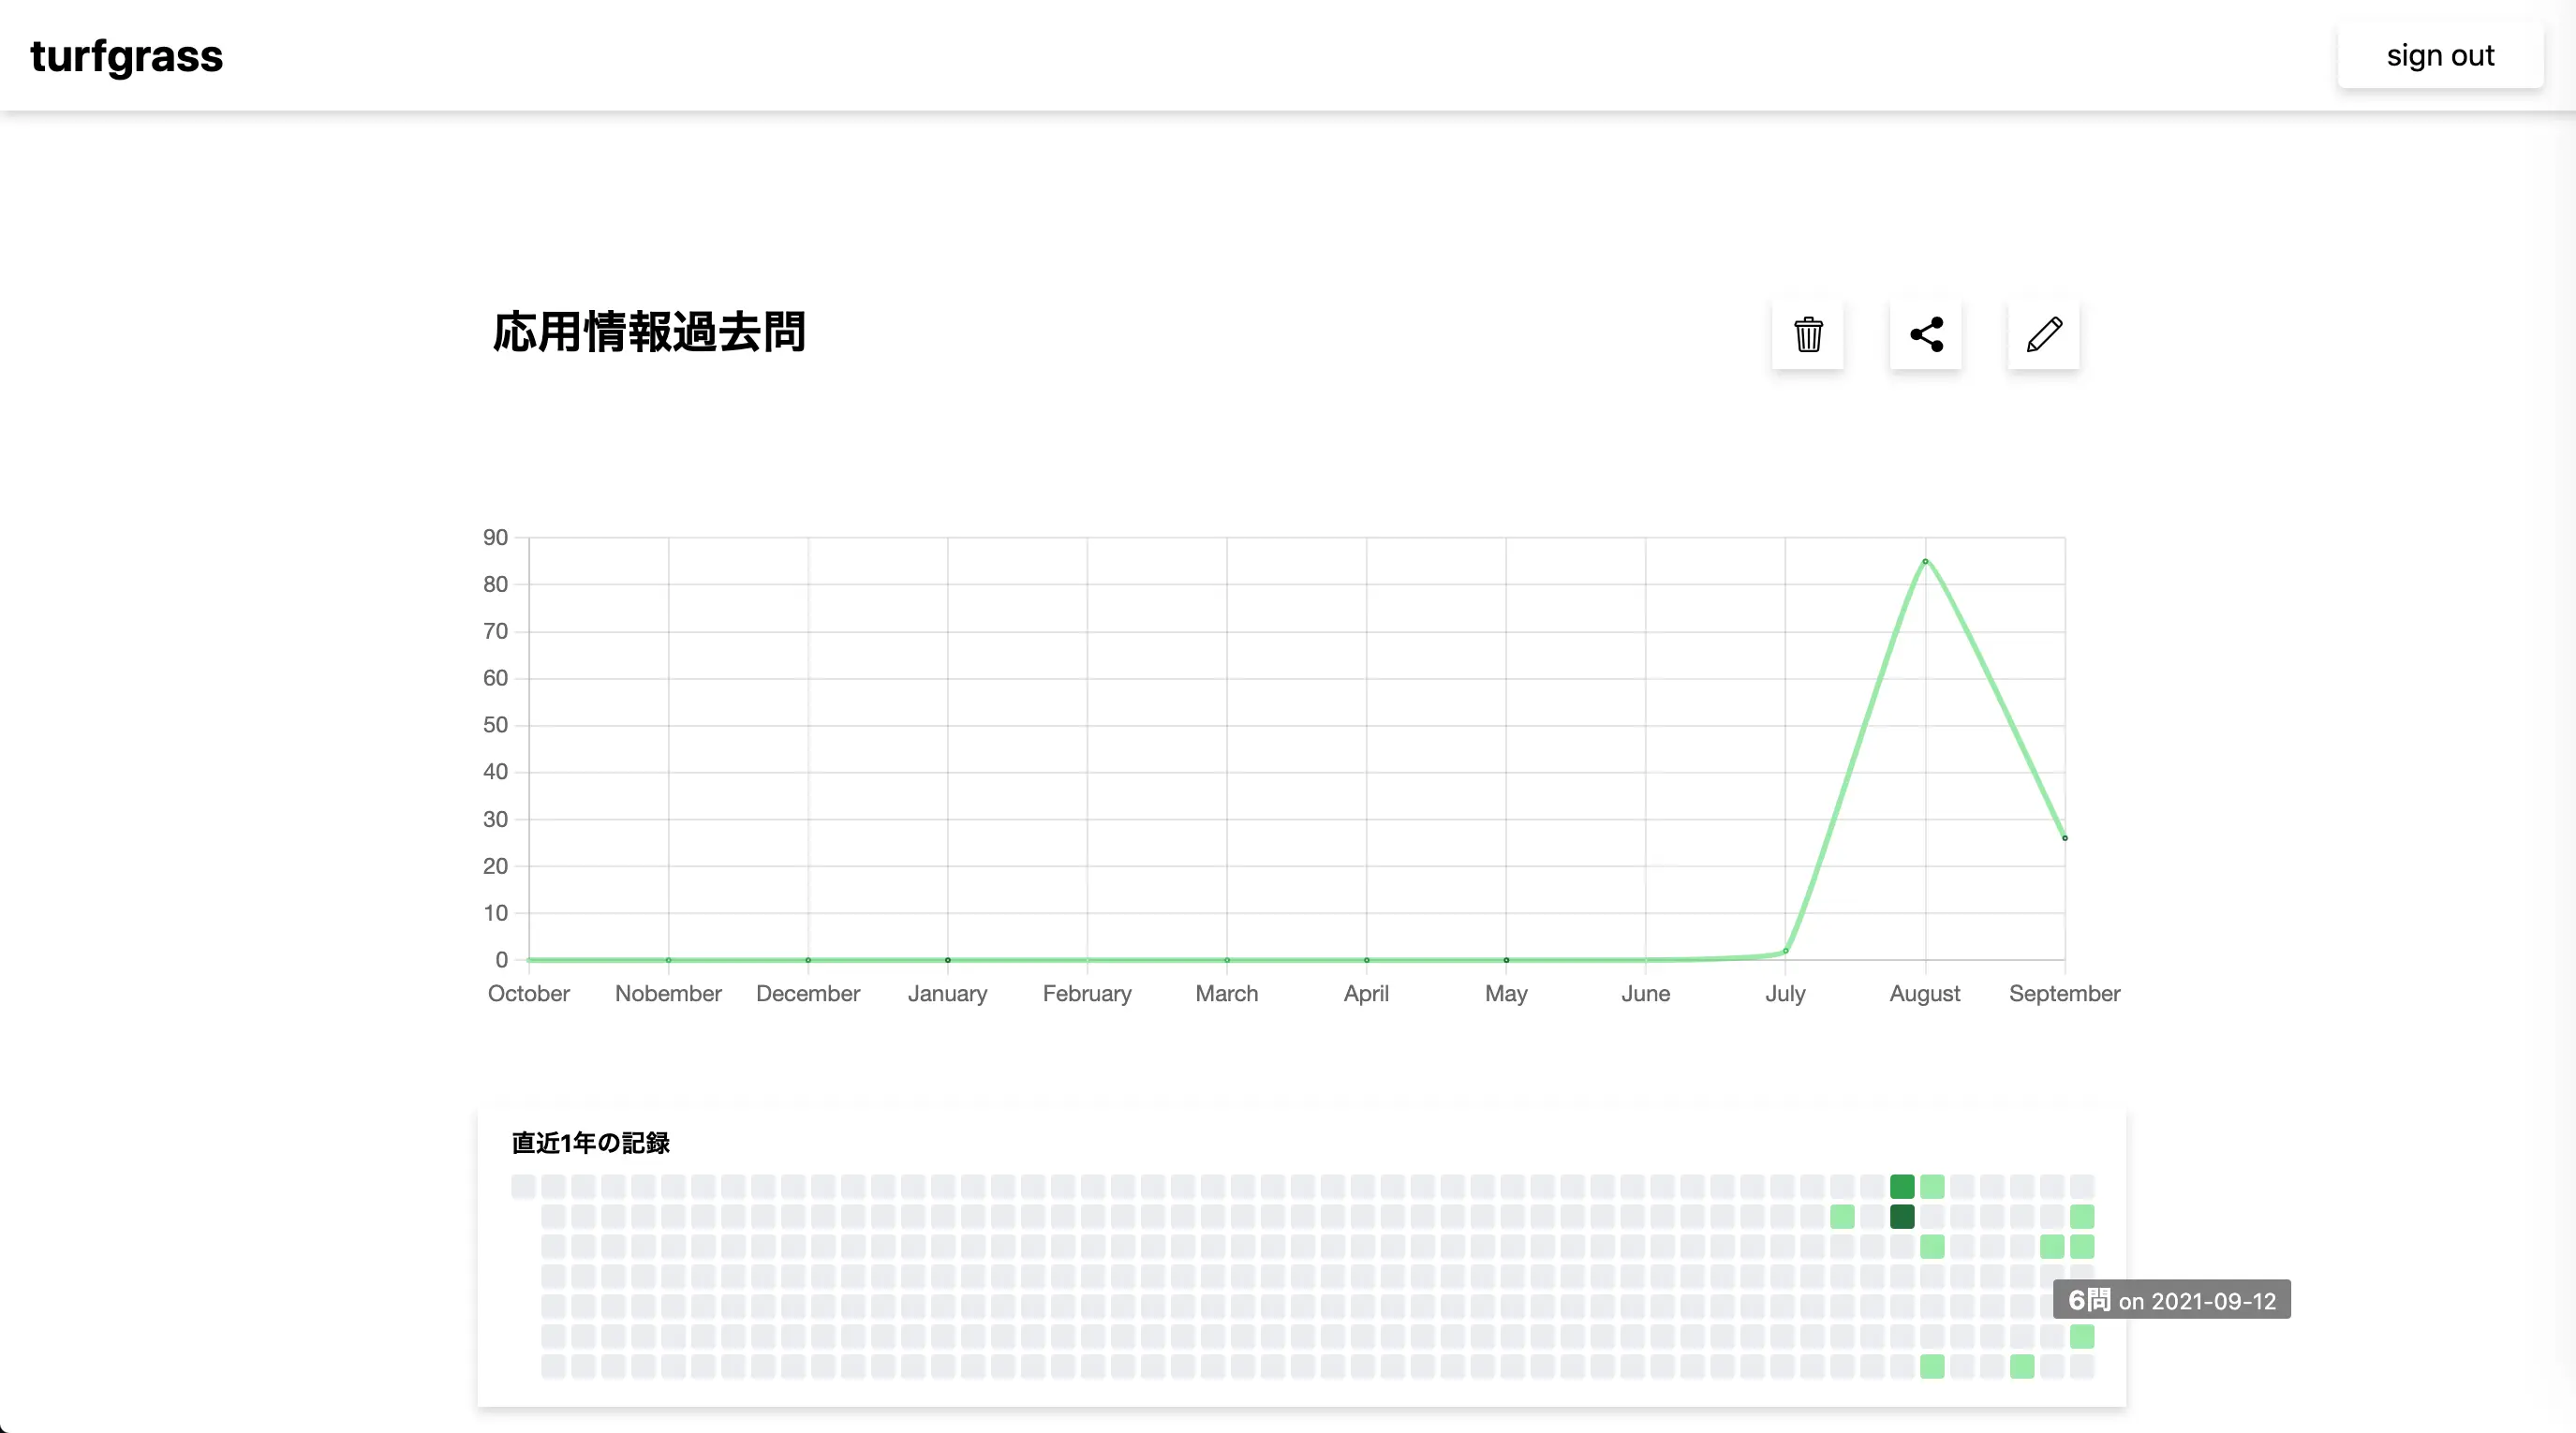Click the September data point on chart
Screen dimensions: 2576x1433
pyautogui.click(x=2064, y=838)
